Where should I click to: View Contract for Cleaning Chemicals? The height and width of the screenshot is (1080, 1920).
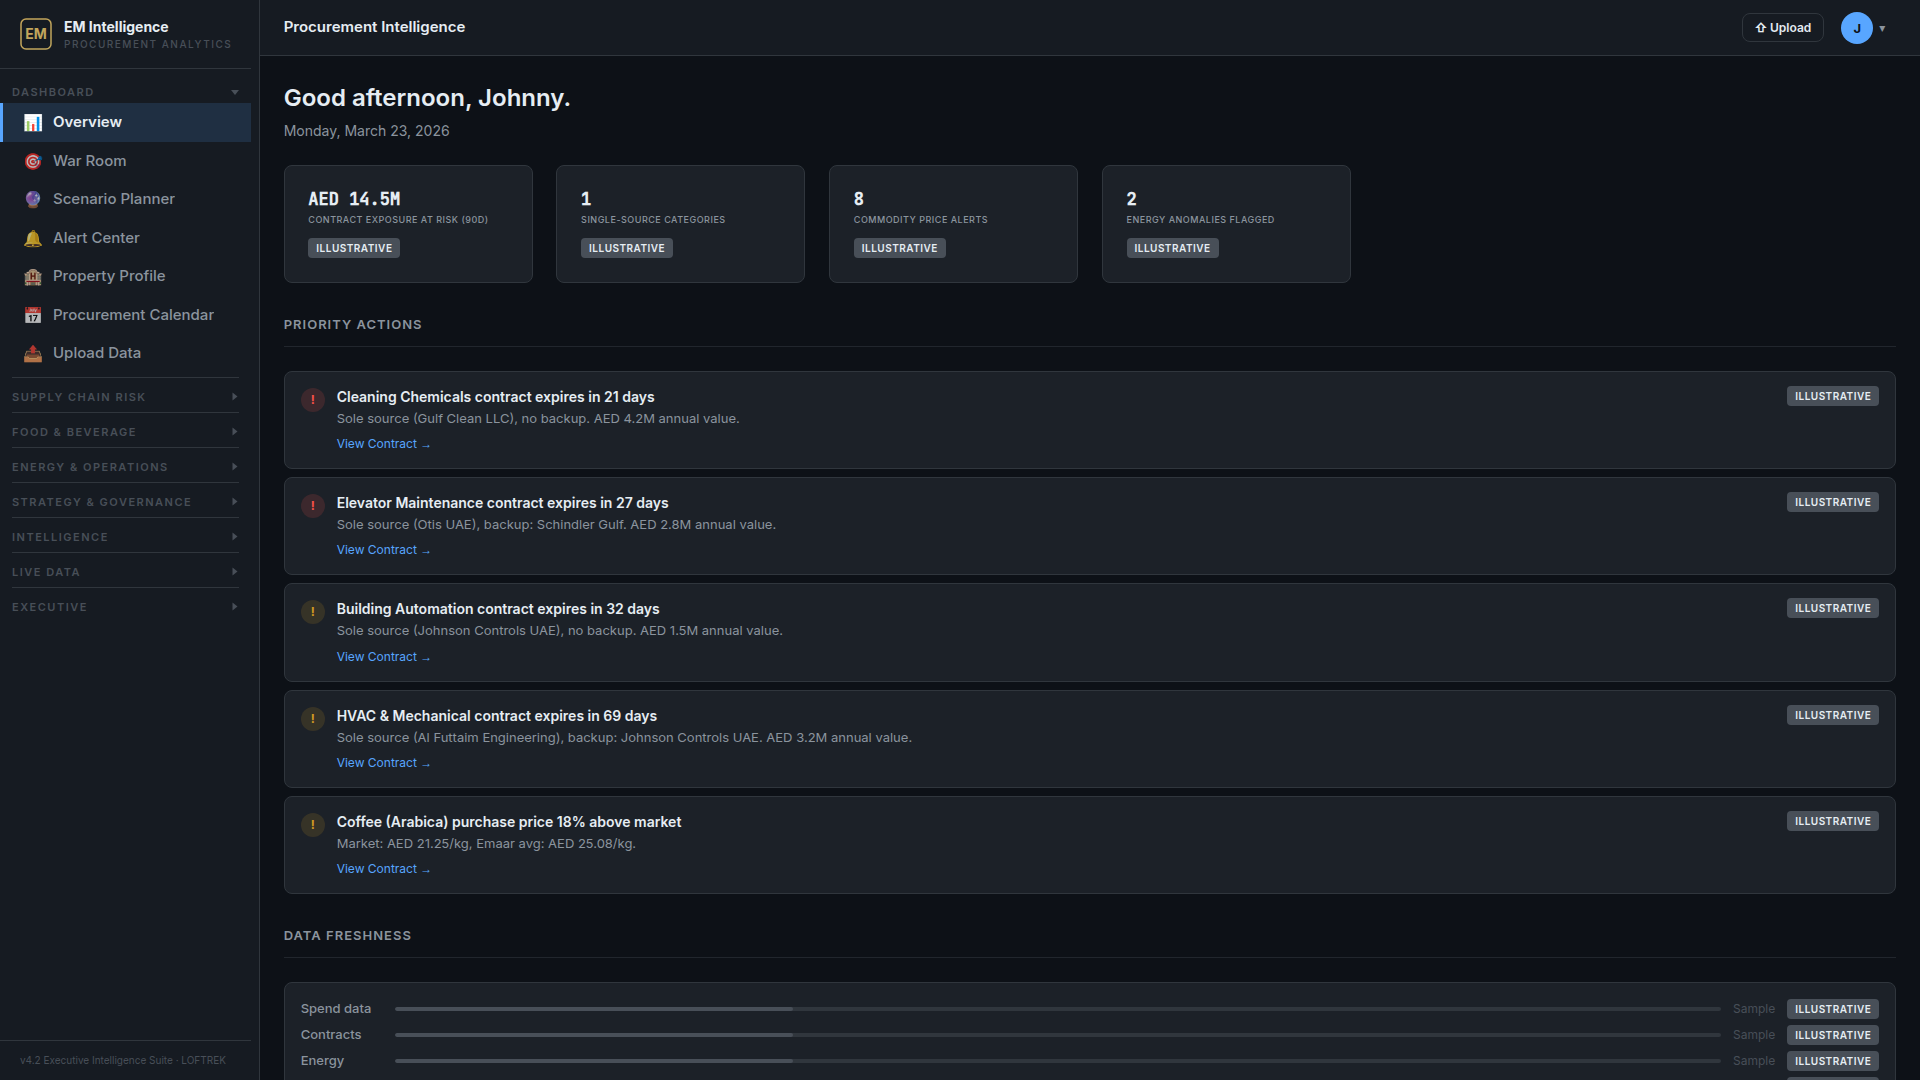(x=383, y=444)
